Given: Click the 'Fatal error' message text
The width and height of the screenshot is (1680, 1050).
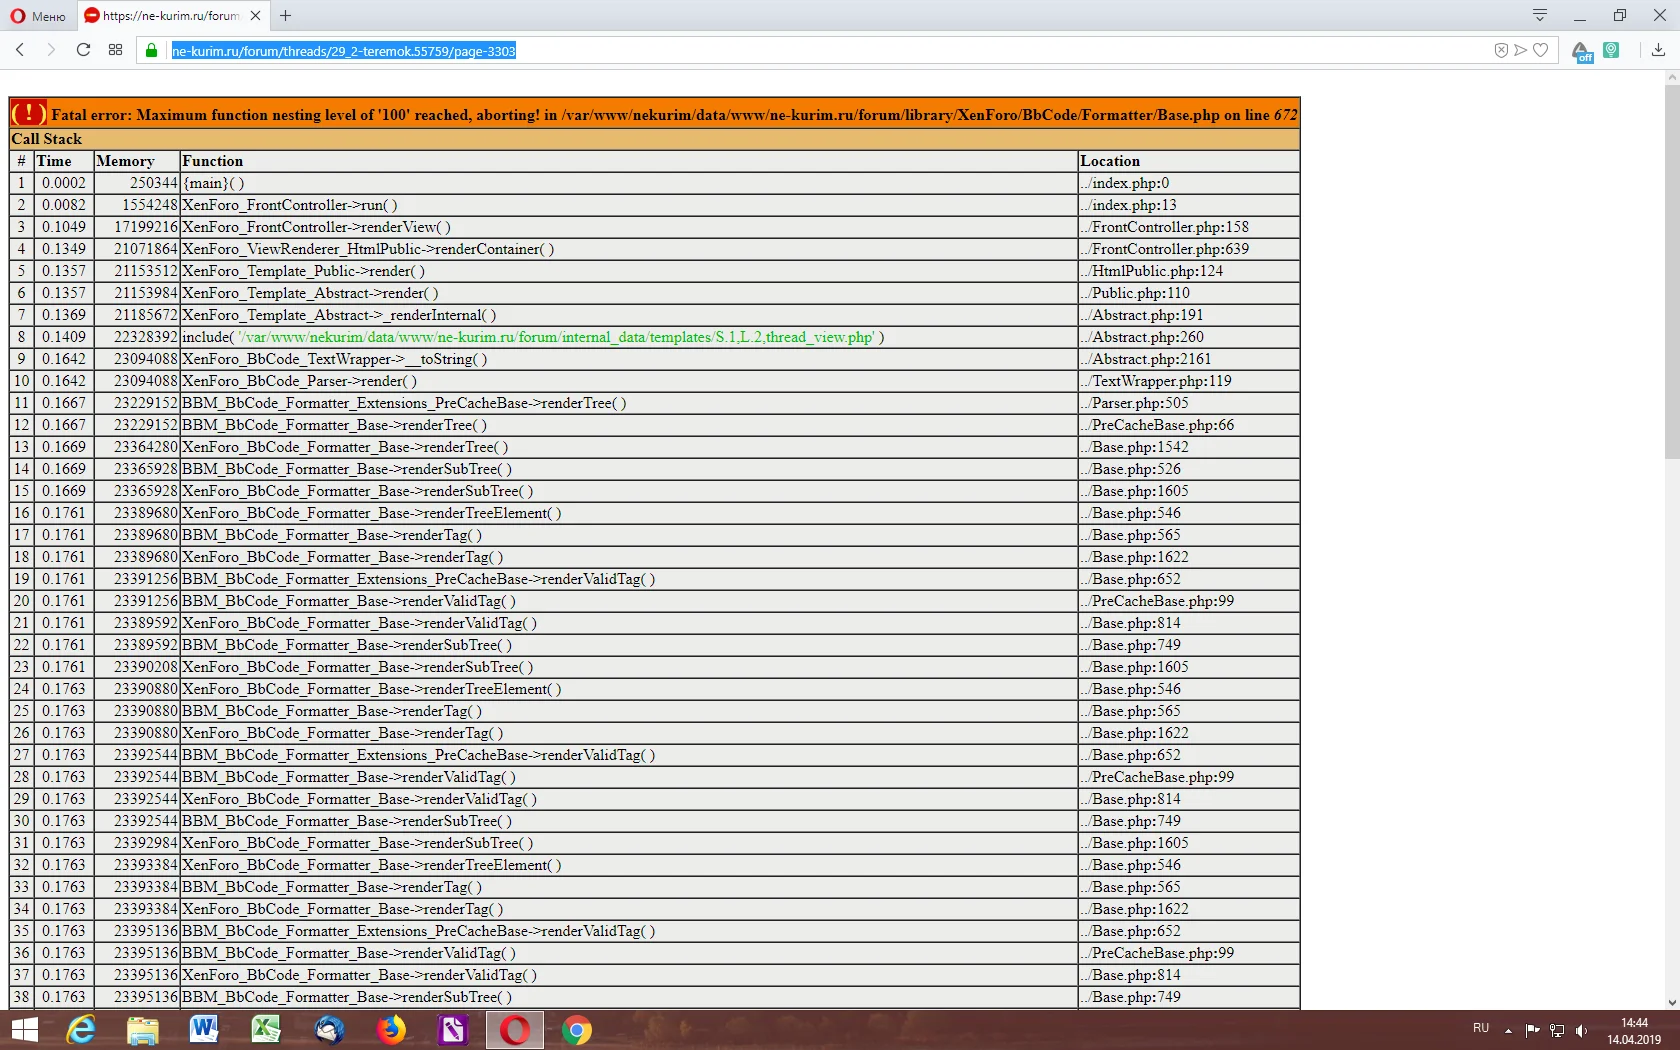Looking at the screenshot, I should (x=675, y=115).
